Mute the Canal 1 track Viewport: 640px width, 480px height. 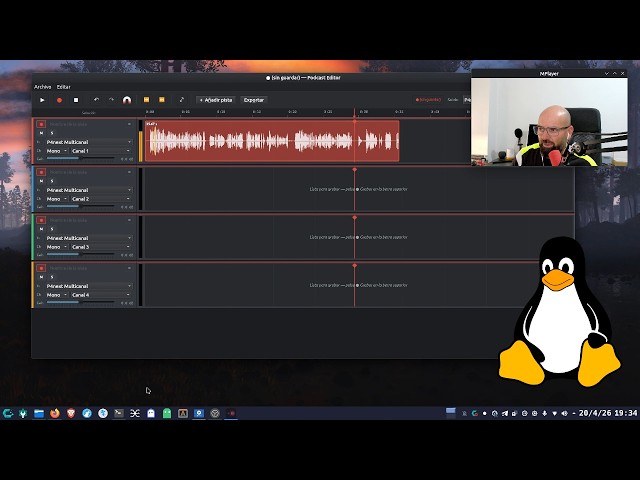pyautogui.click(x=41, y=133)
